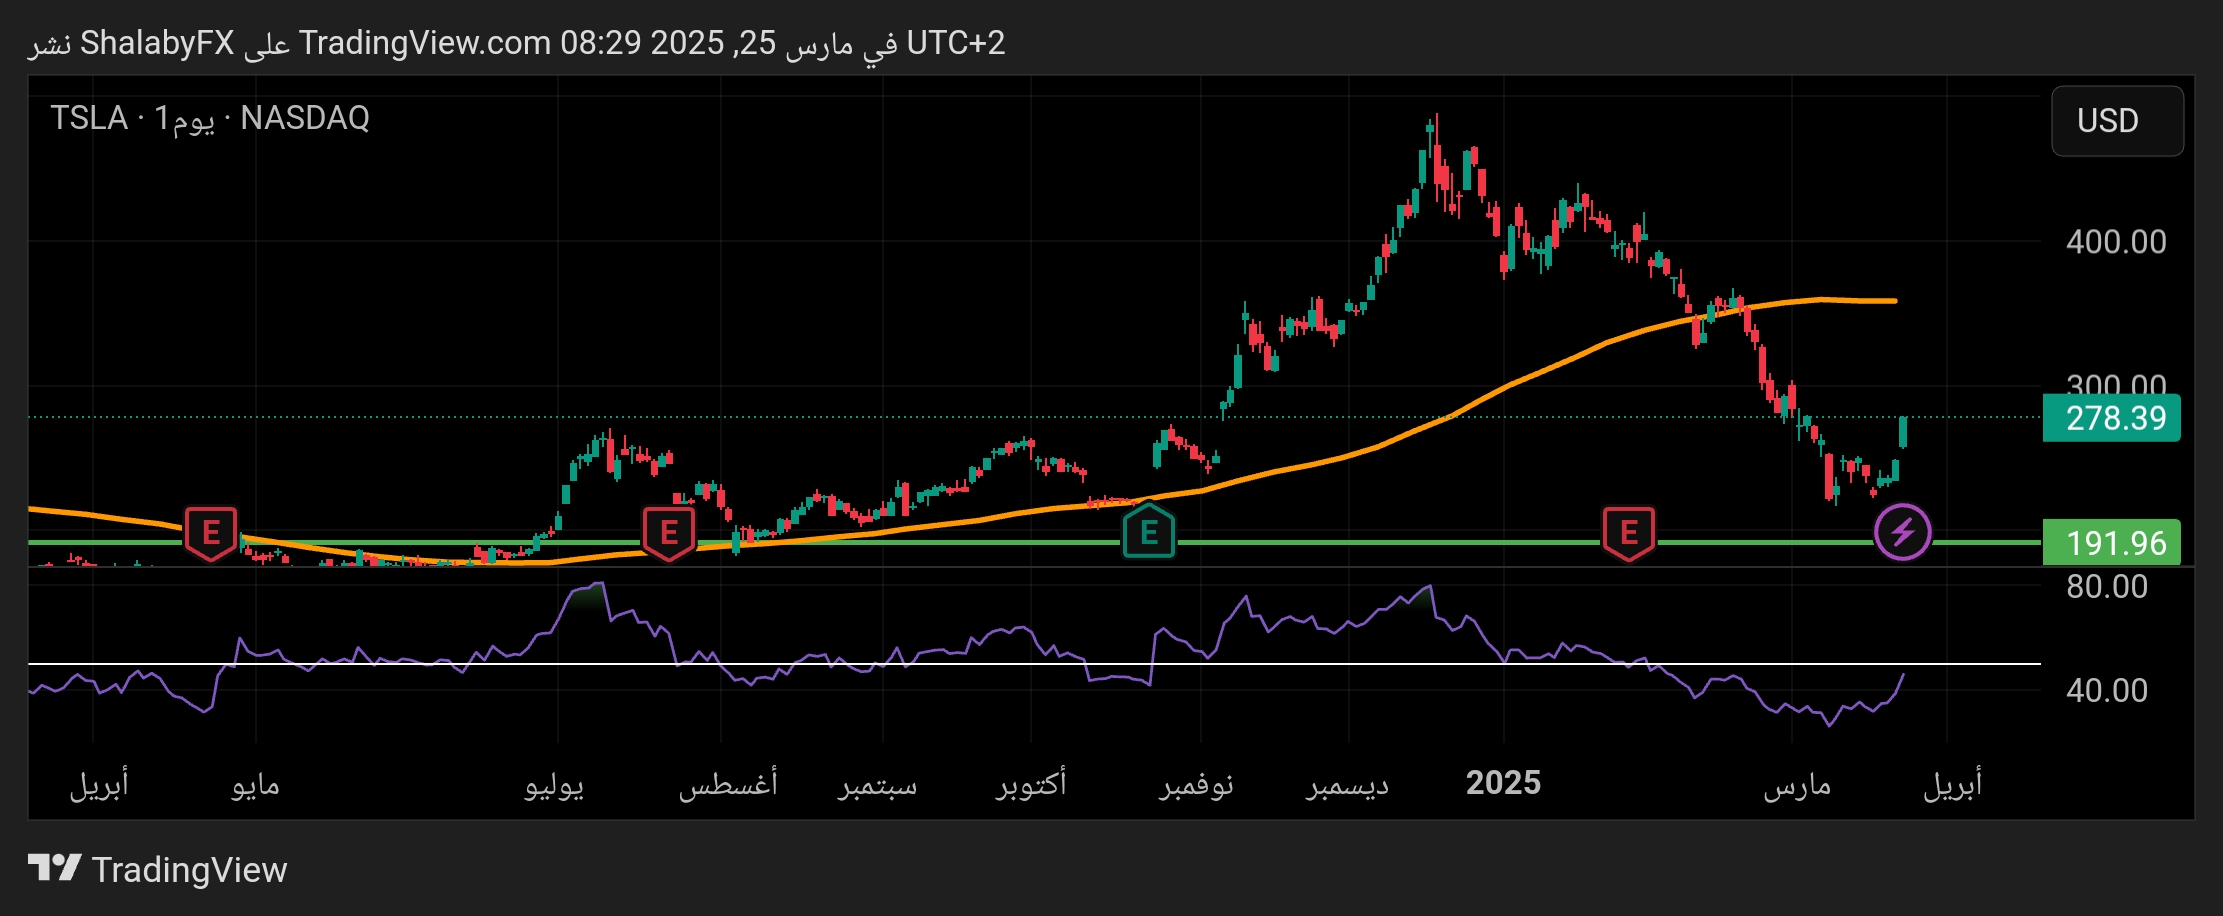Click the 400.00 price axis label
The height and width of the screenshot is (916, 2223).
pyautogui.click(x=2116, y=242)
